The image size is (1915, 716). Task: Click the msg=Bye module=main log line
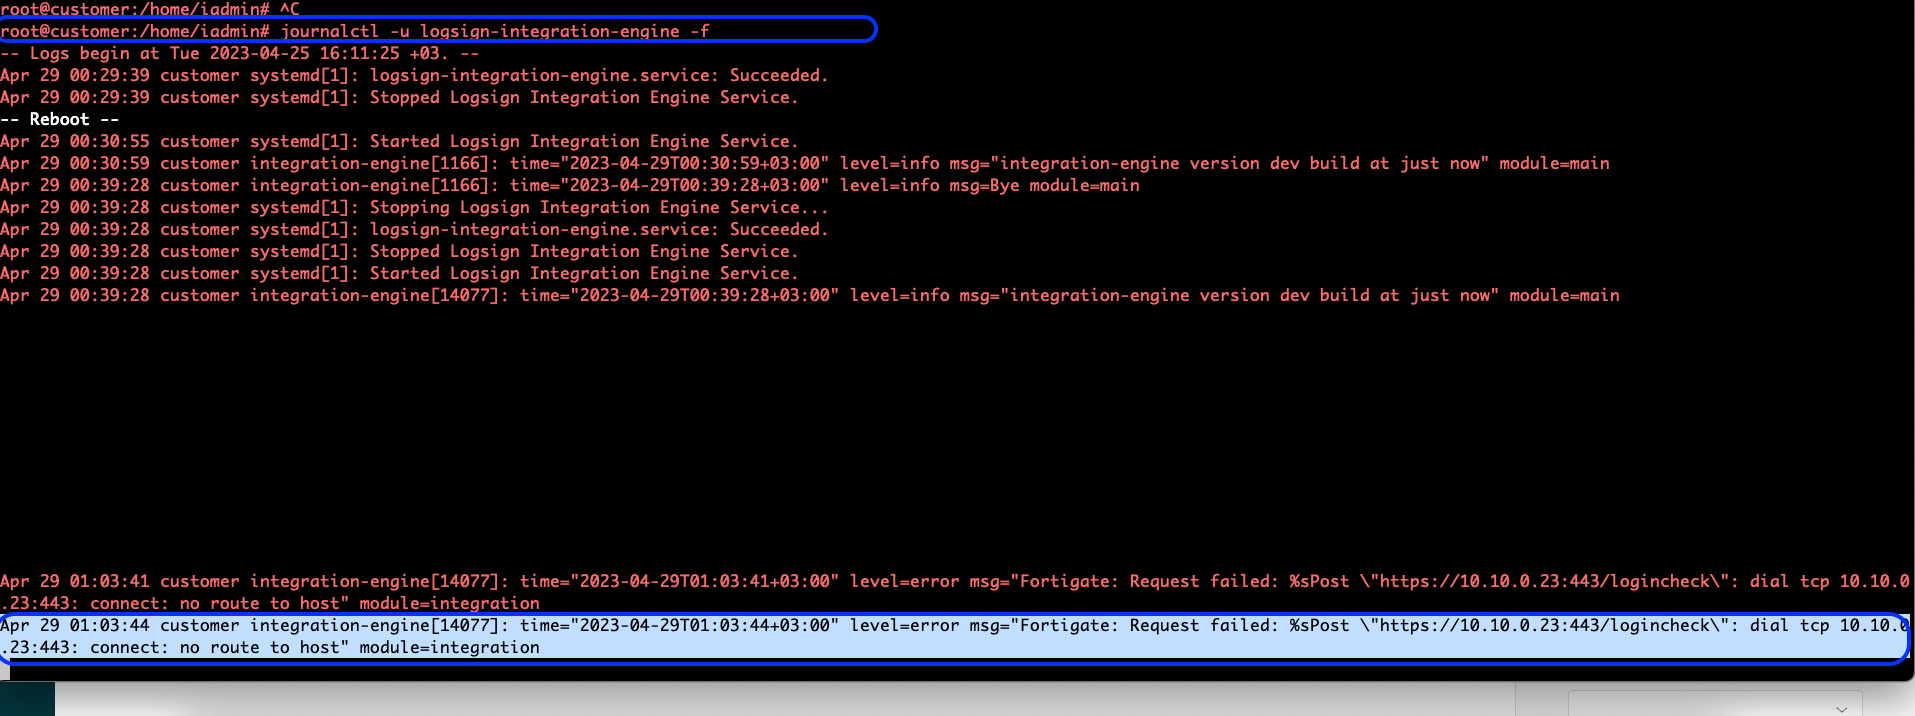(570, 185)
